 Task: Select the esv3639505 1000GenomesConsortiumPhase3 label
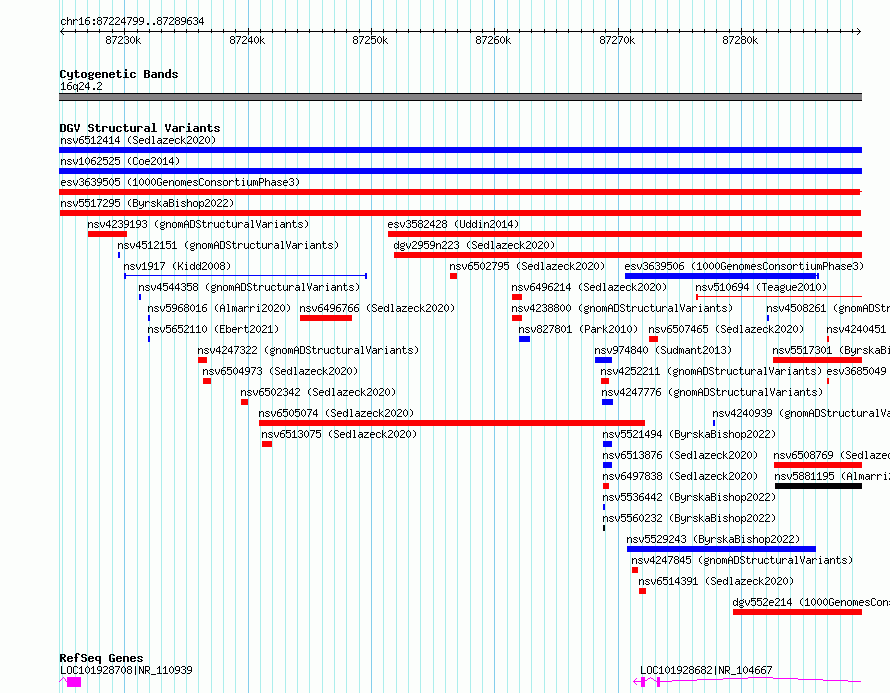click(180, 182)
